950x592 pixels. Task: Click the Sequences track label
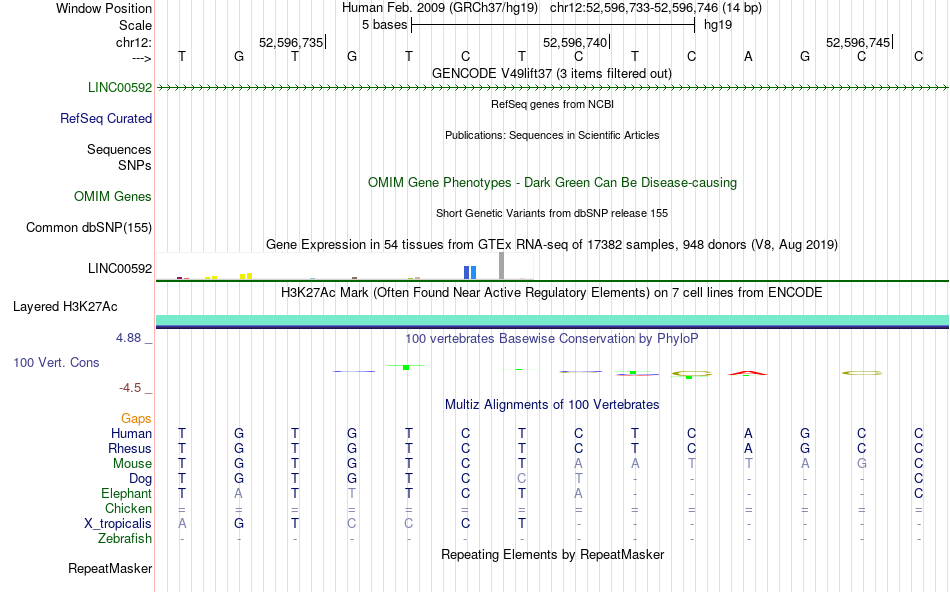coord(119,149)
